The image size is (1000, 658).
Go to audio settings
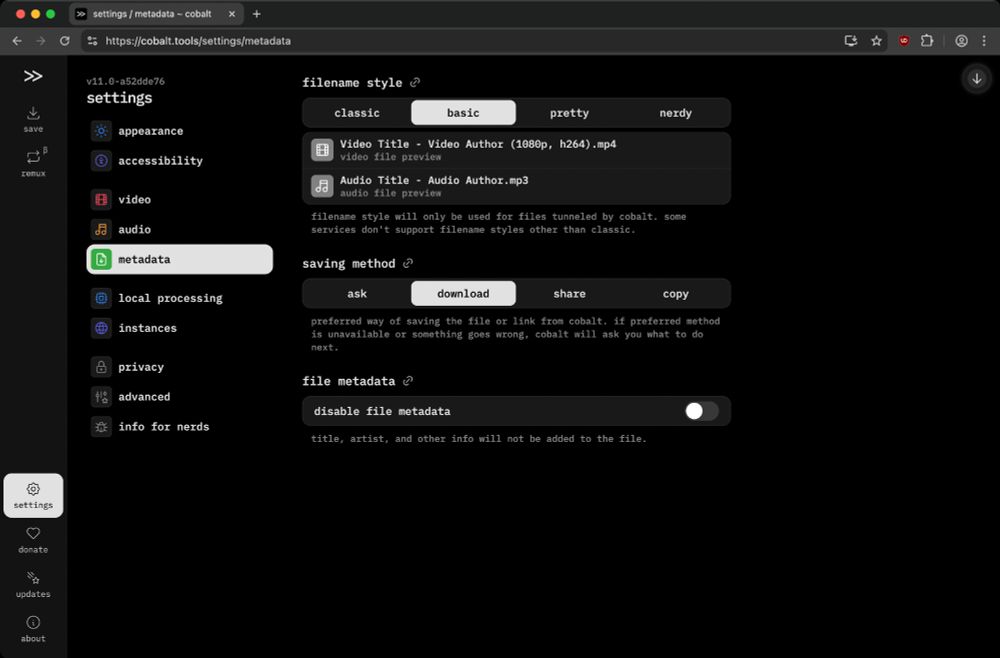(x=180, y=230)
